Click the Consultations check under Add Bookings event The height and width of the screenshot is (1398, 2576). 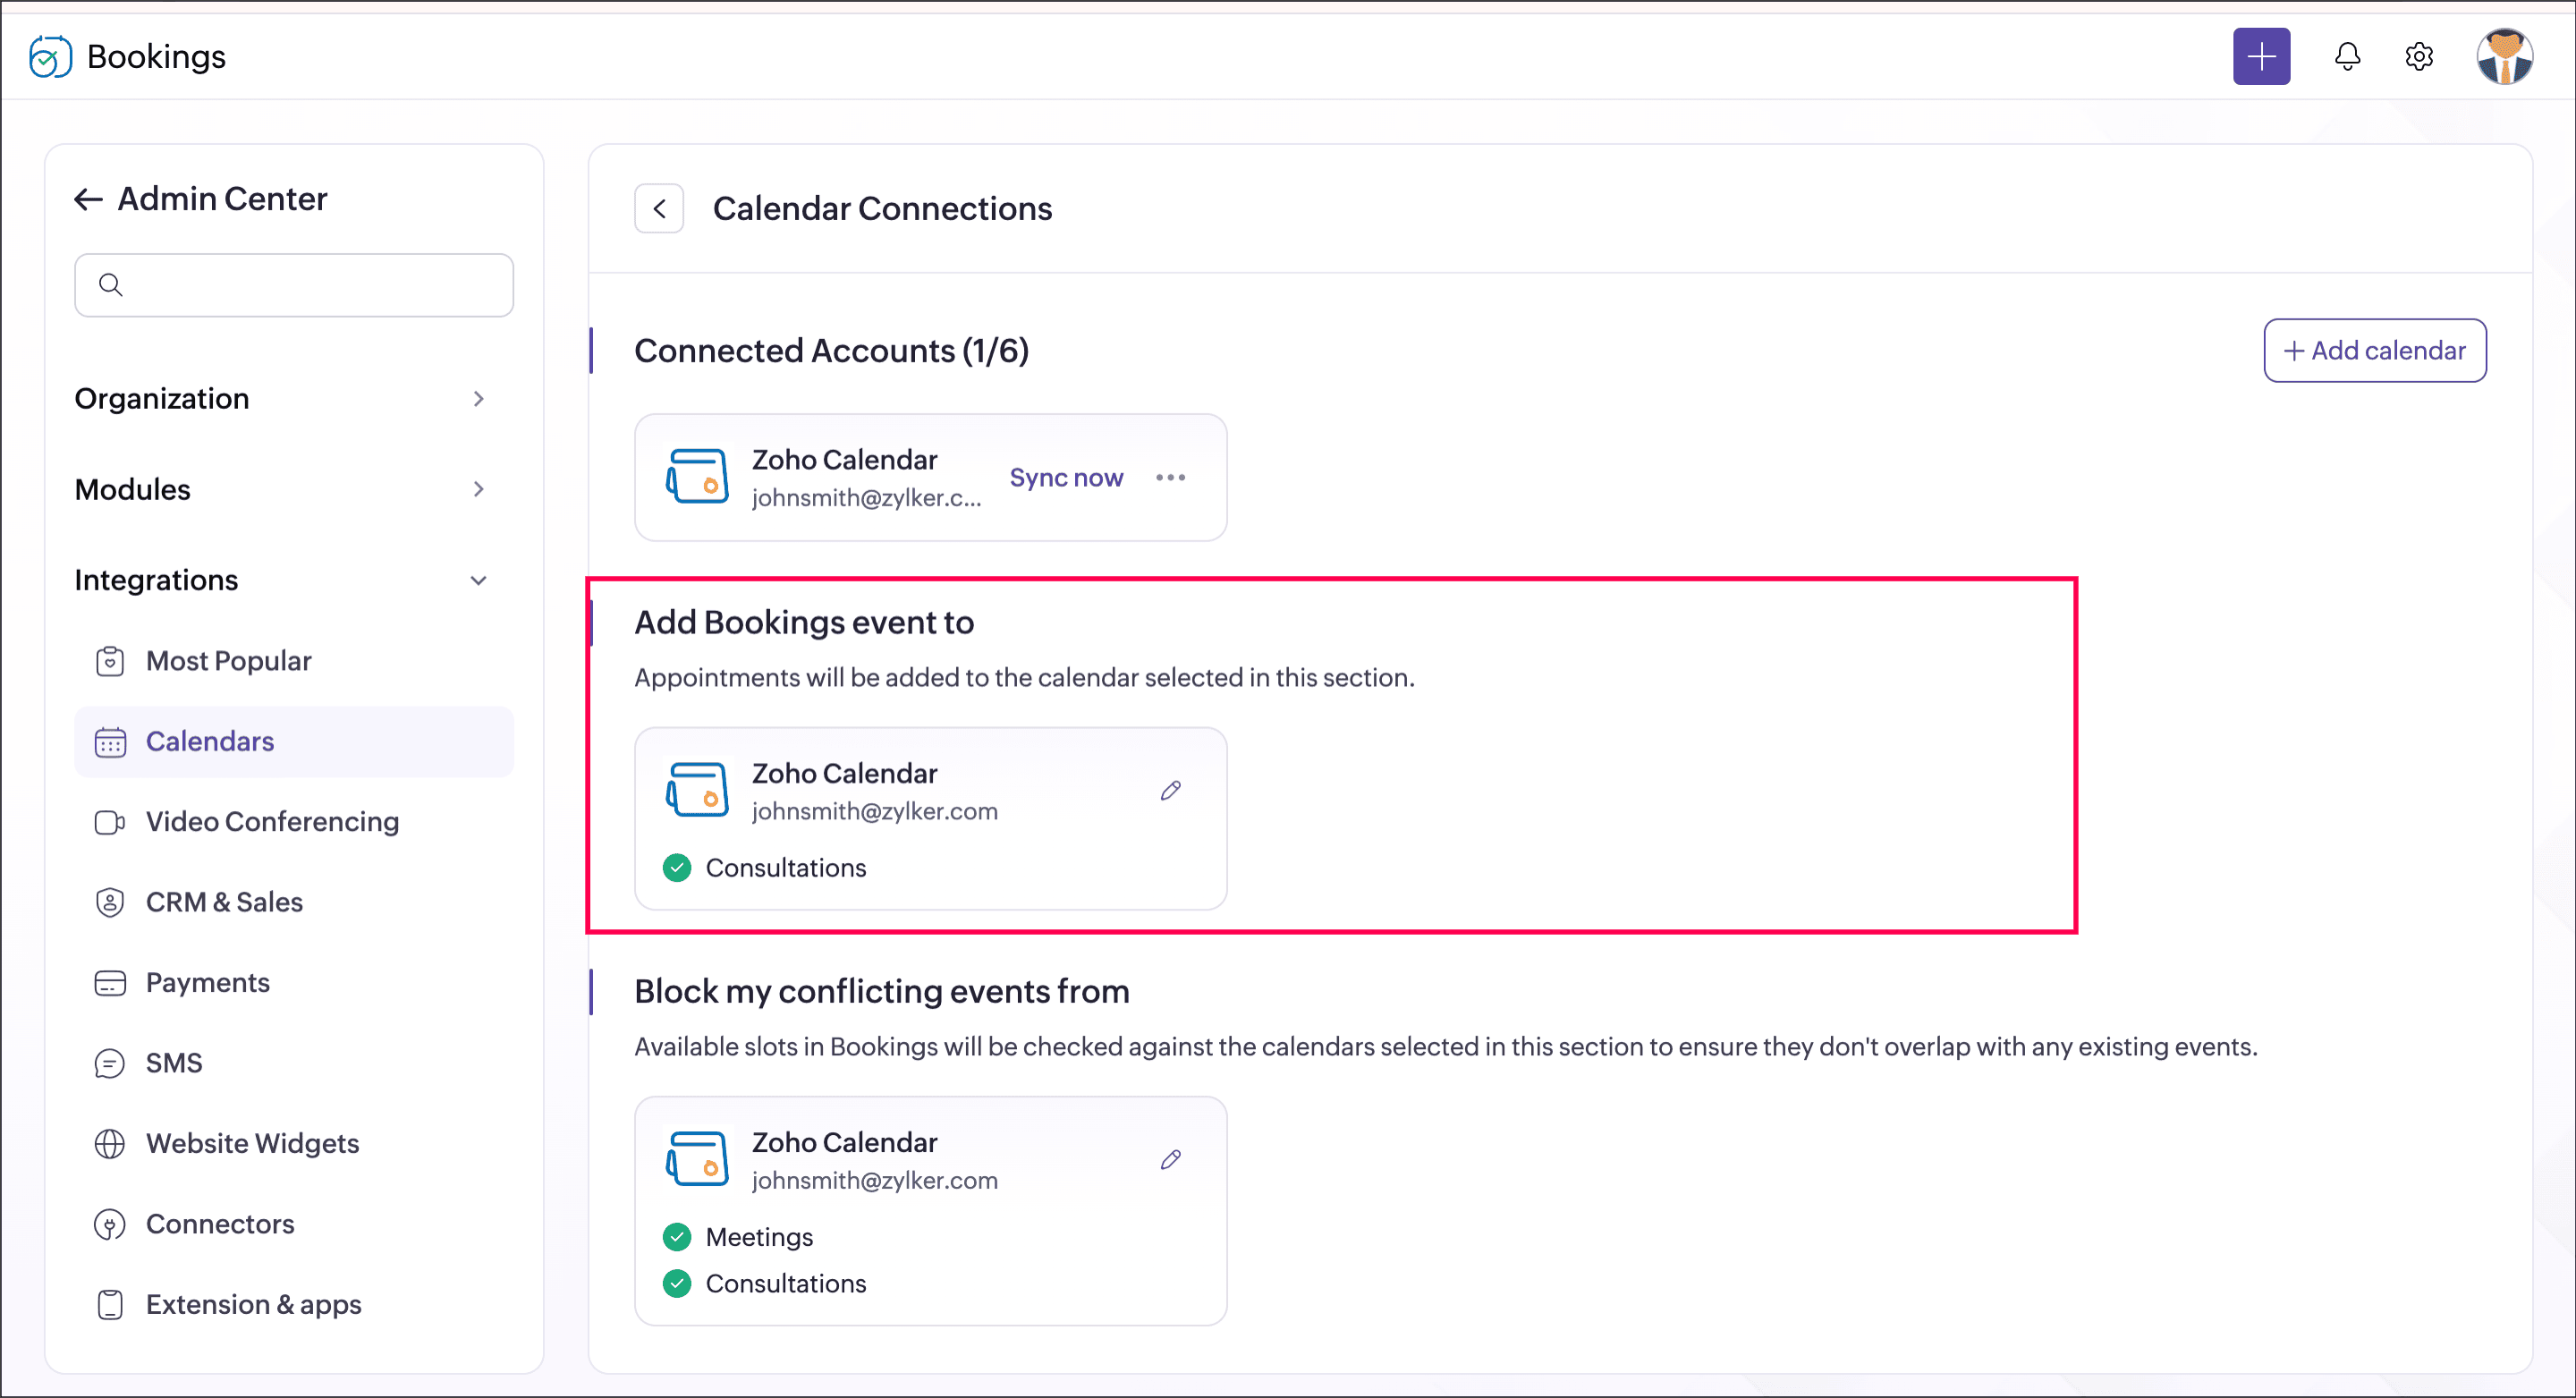[677, 868]
